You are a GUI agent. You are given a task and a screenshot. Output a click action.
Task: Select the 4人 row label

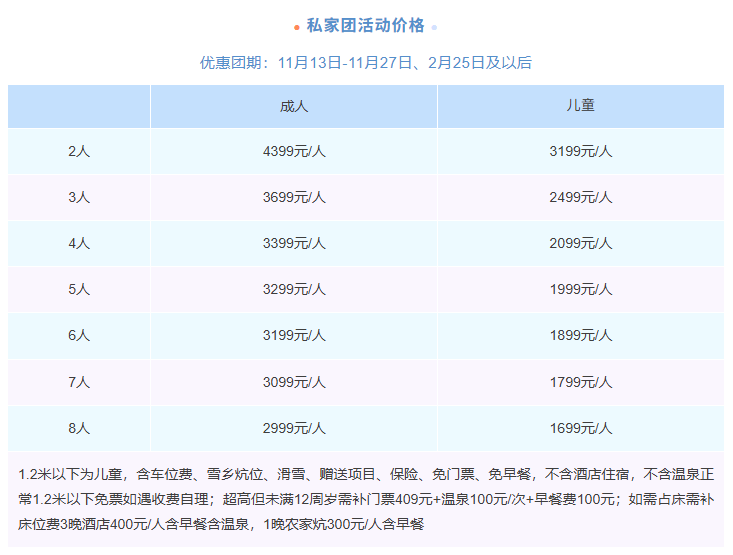pos(79,243)
